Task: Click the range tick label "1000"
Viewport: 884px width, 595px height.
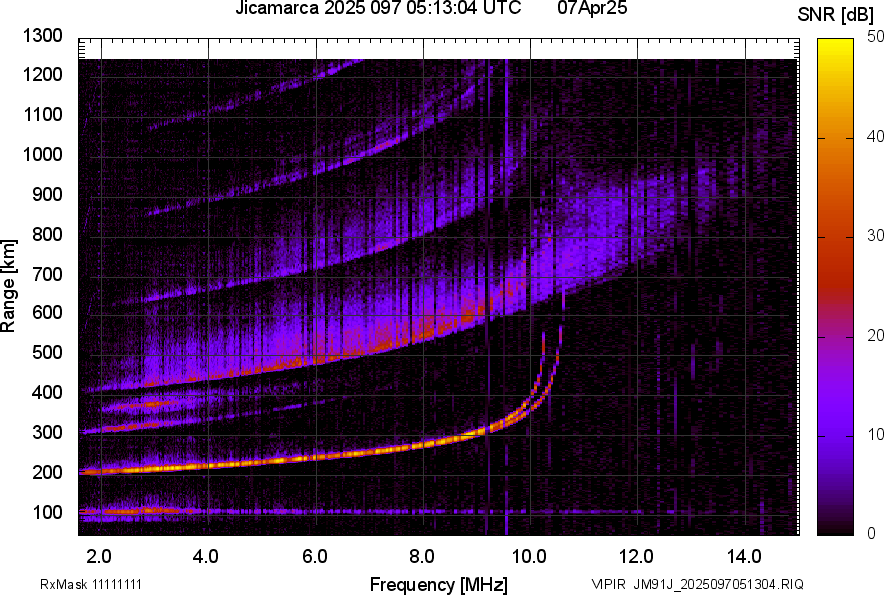Action: point(42,154)
